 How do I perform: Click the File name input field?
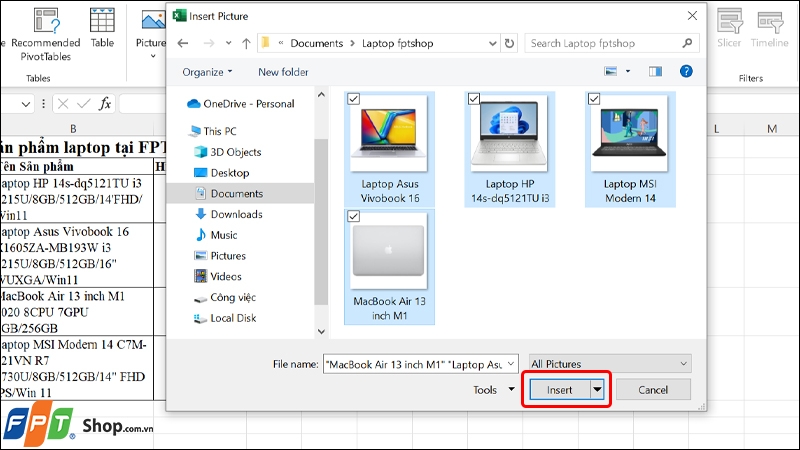point(413,364)
